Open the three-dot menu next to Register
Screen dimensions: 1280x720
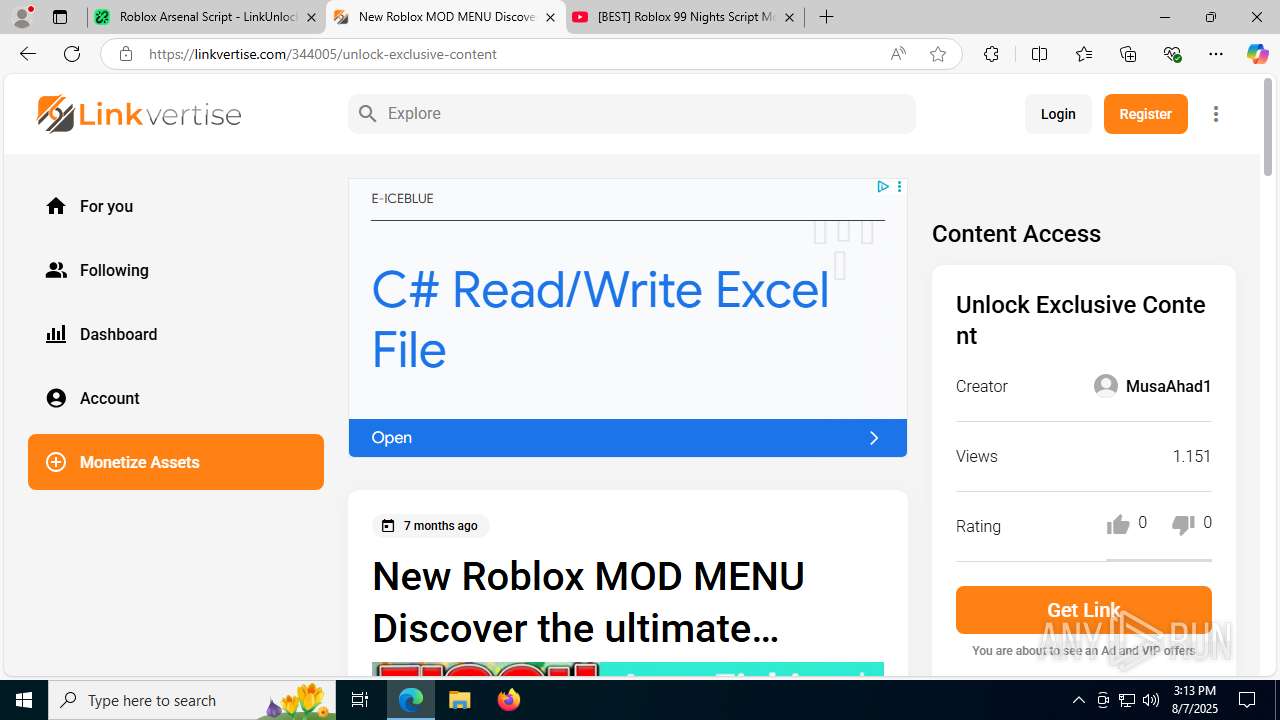[1216, 114]
